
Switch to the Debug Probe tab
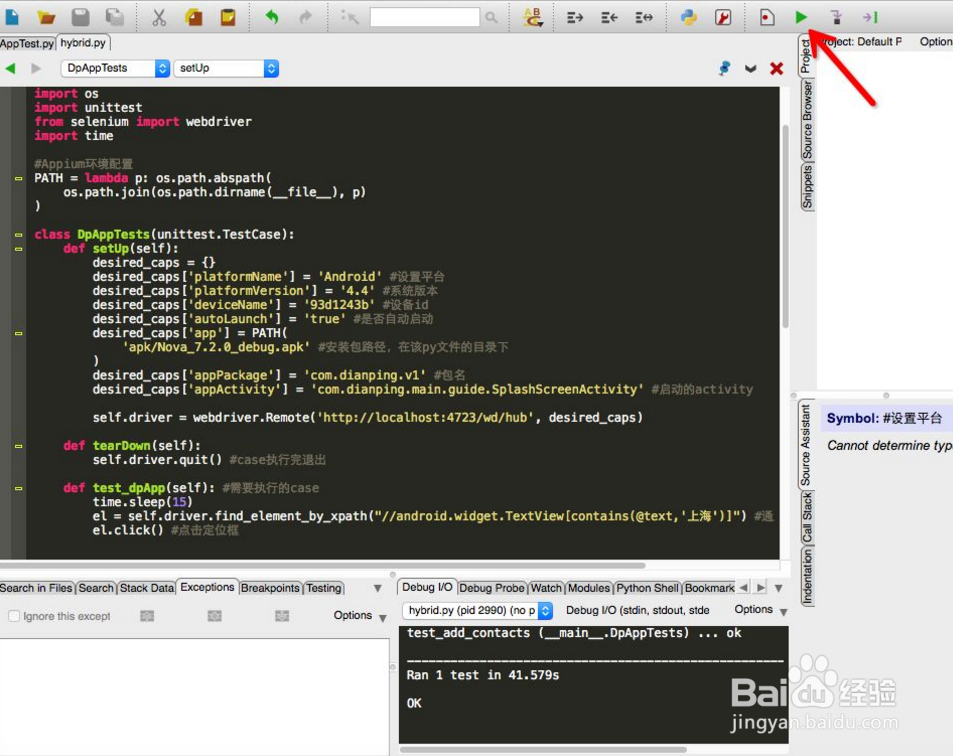click(492, 588)
